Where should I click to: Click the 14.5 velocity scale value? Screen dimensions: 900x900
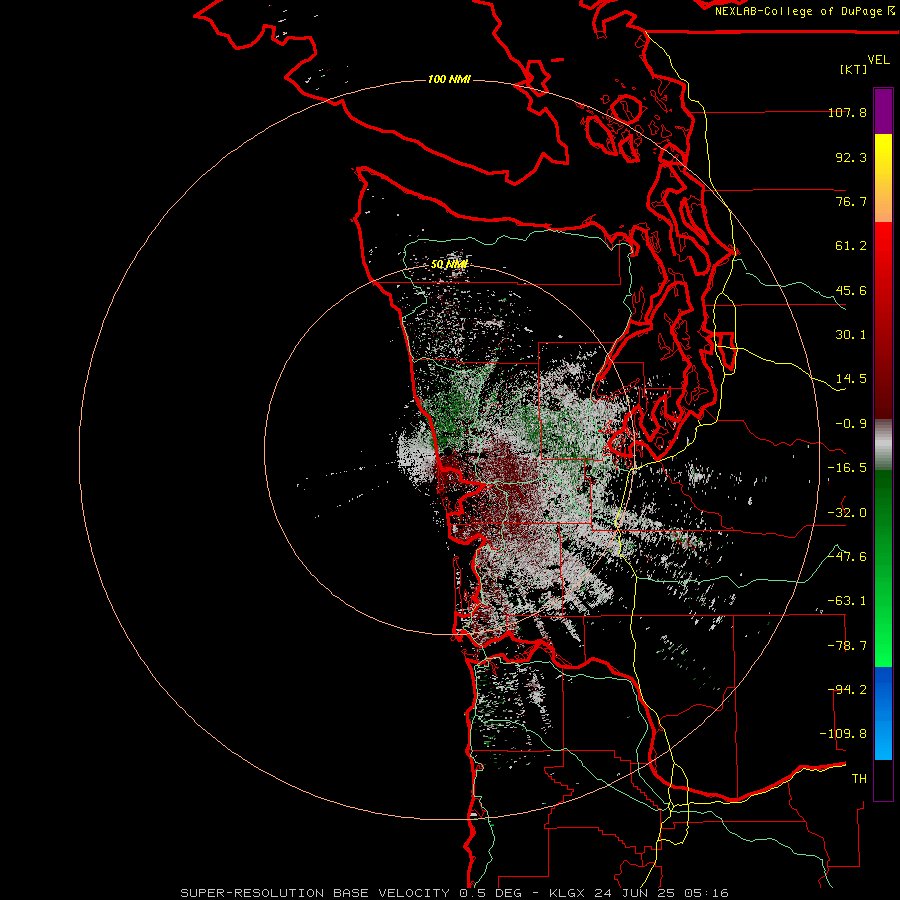pos(851,379)
